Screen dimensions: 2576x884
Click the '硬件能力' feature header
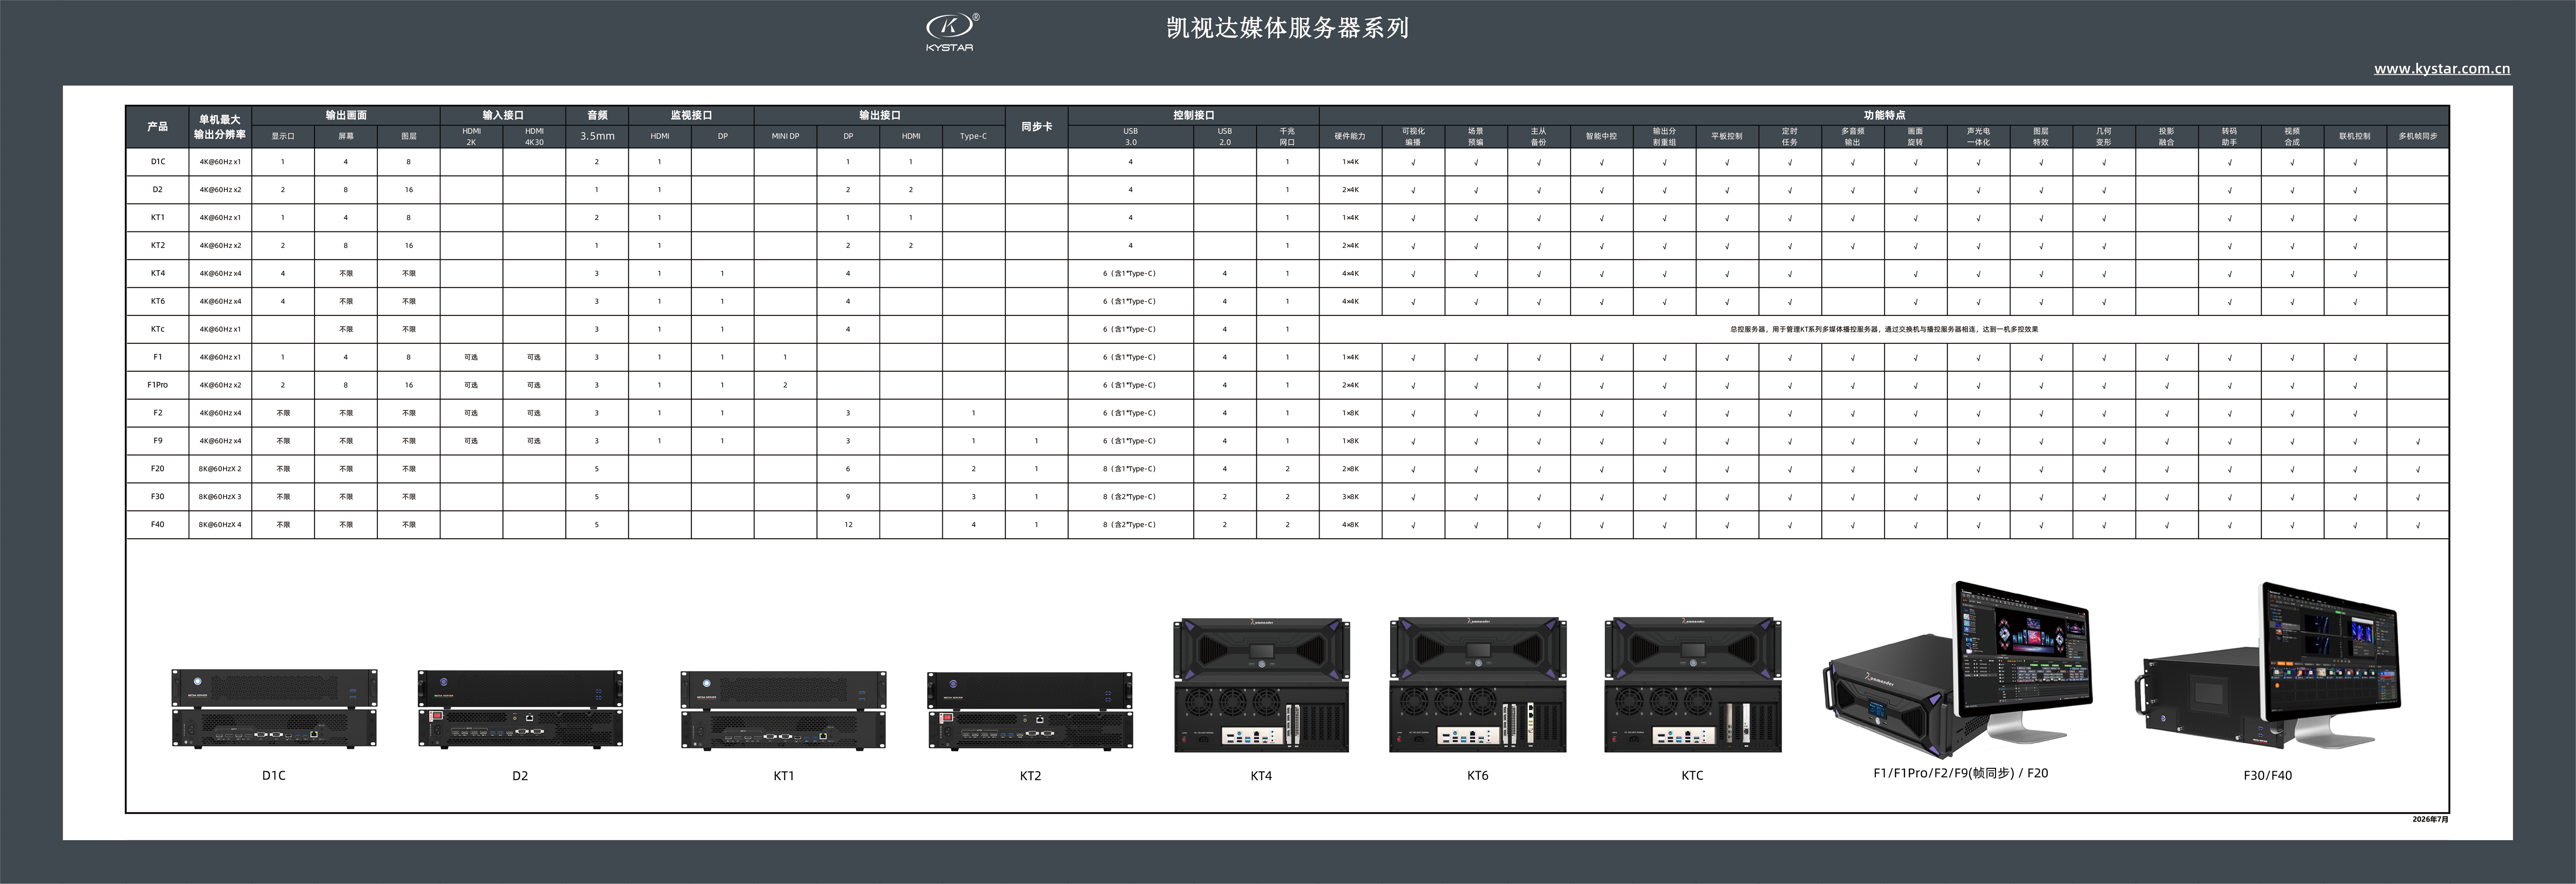point(1350,136)
